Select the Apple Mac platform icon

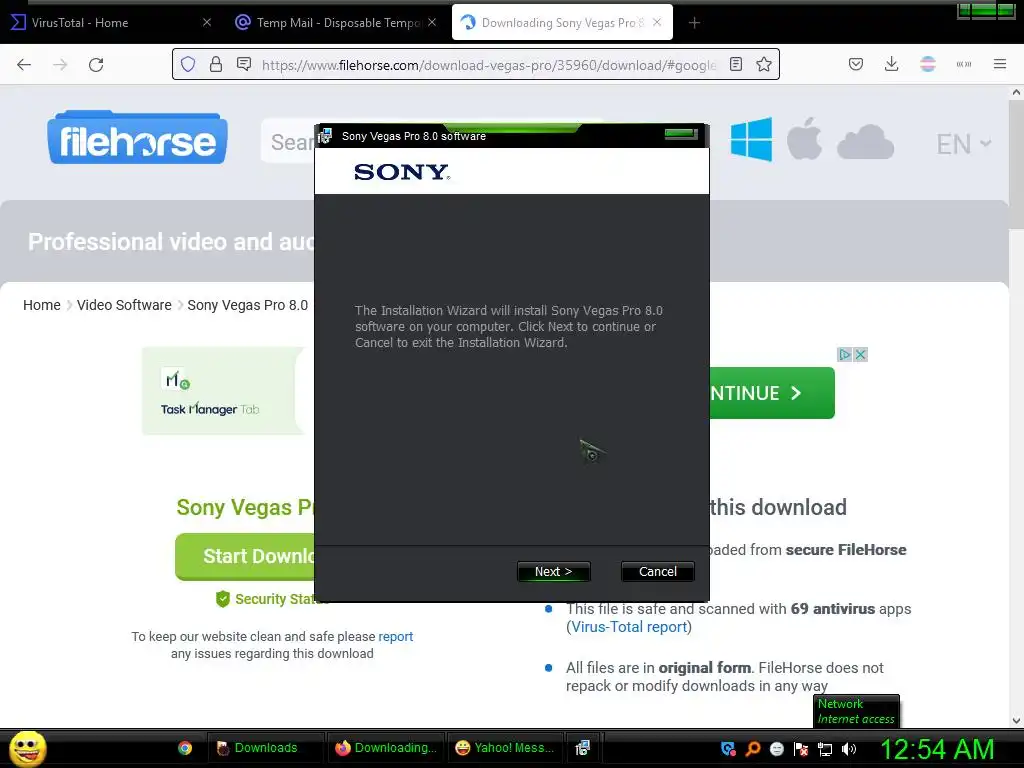[804, 139]
